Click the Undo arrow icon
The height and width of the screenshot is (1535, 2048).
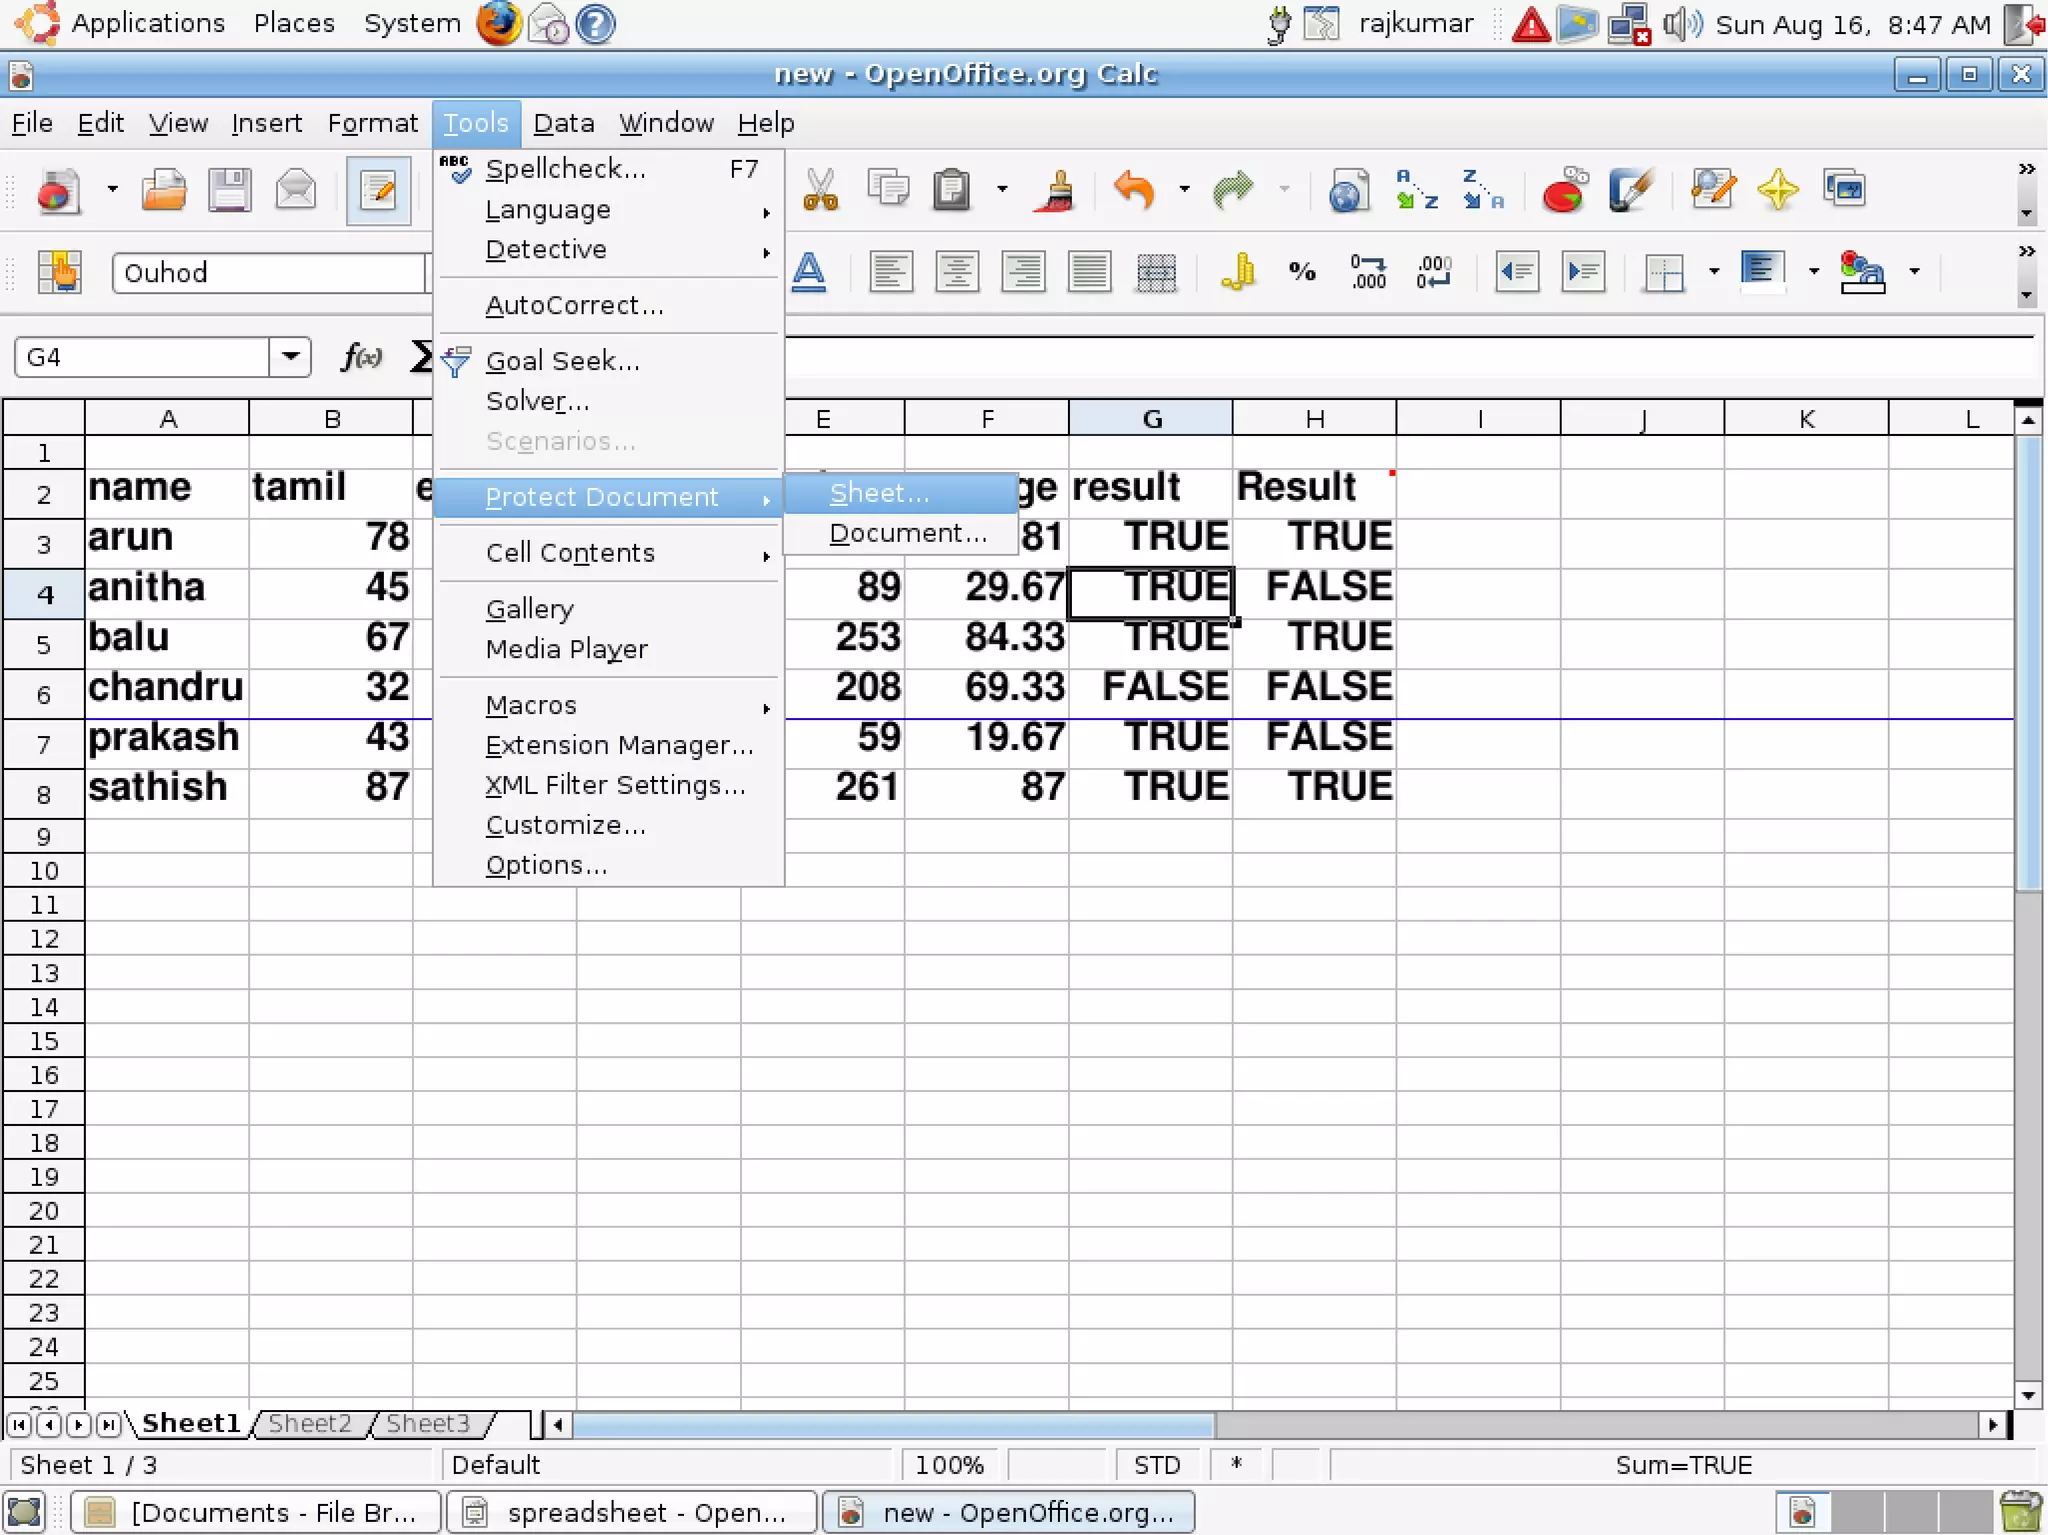pos(1134,190)
